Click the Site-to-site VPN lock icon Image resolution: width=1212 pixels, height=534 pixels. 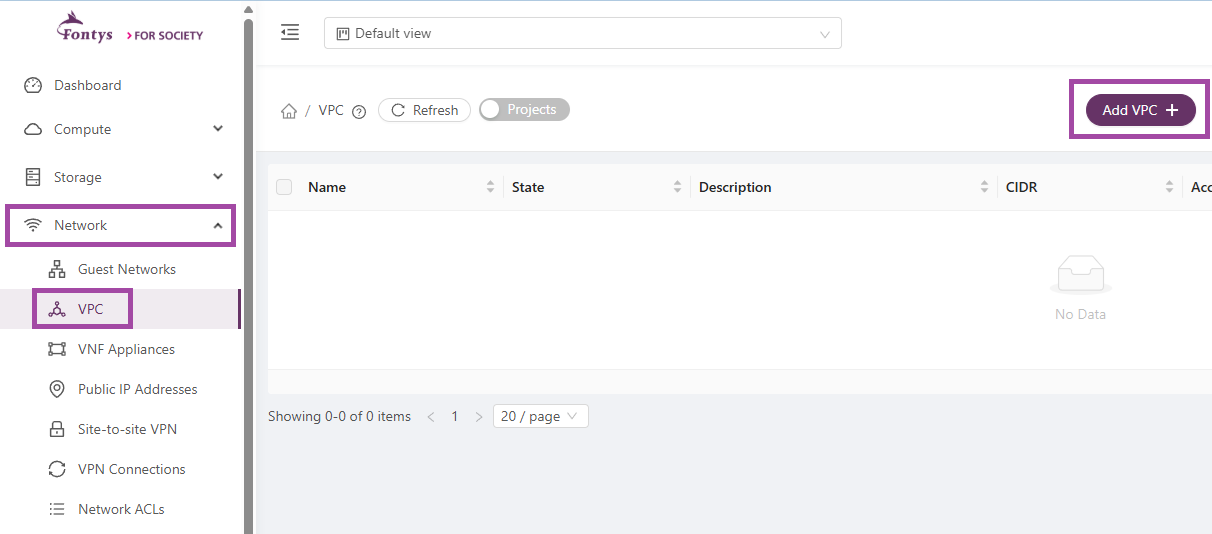pyautogui.click(x=57, y=429)
